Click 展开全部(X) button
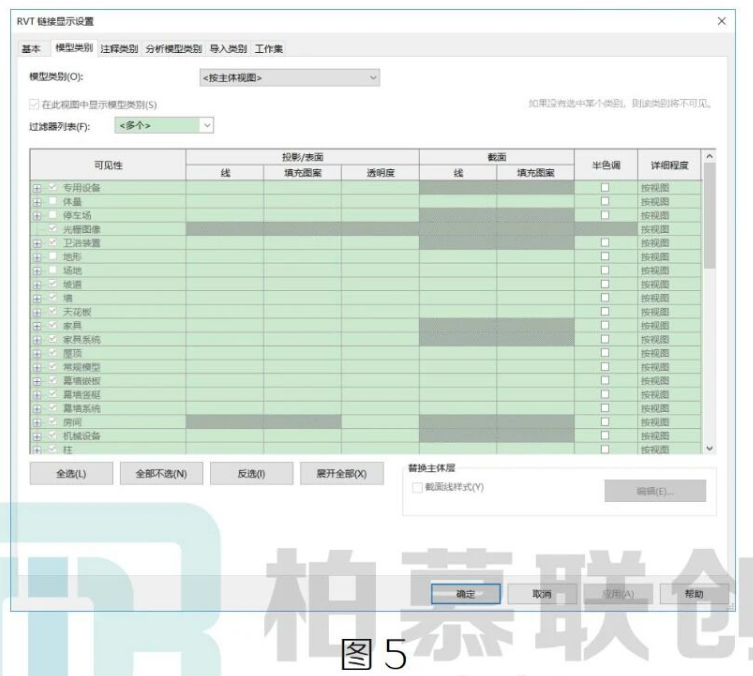The height and width of the screenshot is (676, 753). pyautogui.click(x=342, y=473)
